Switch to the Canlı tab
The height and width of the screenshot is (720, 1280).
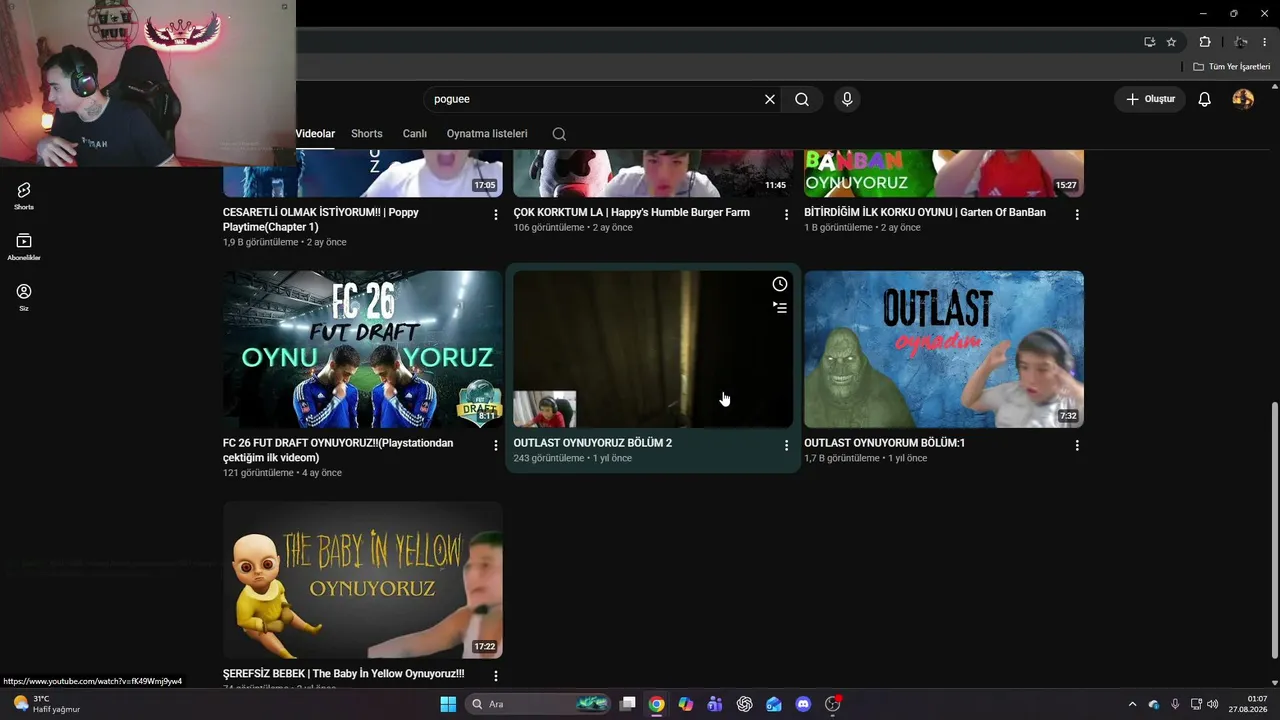tap(415, 134)
